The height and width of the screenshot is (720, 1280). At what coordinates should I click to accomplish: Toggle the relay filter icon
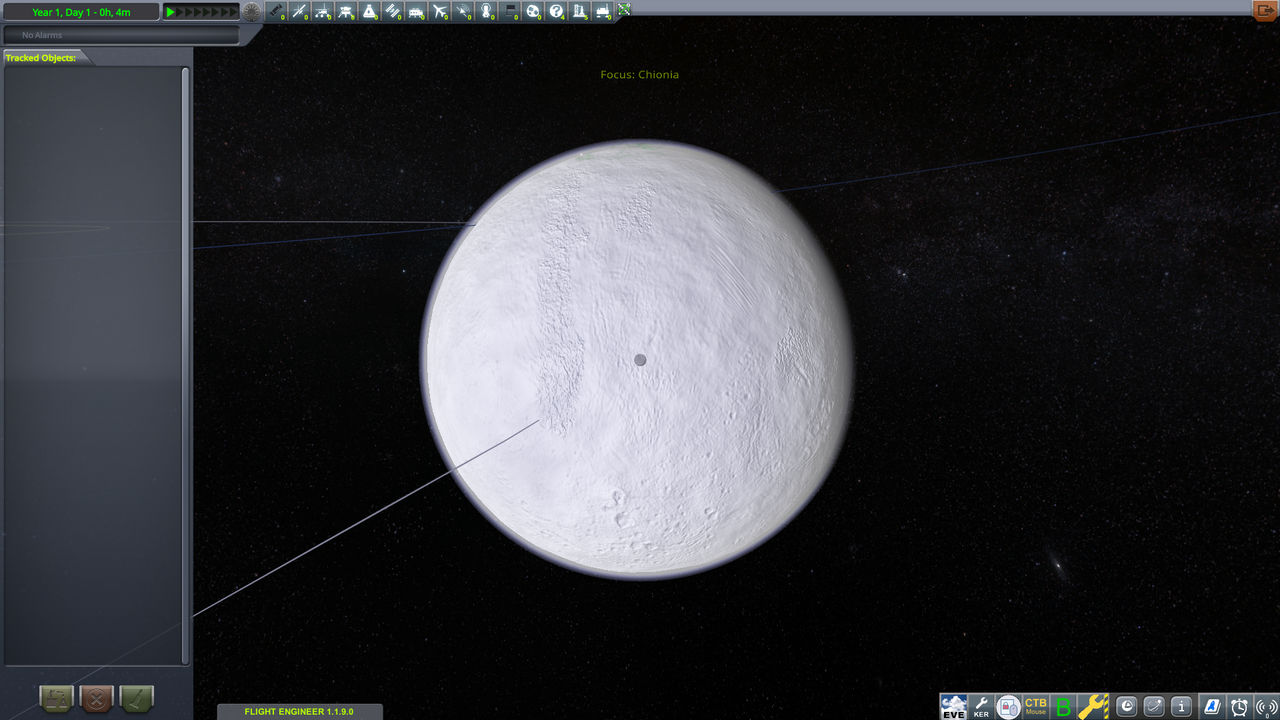click(x=463, y=11)
